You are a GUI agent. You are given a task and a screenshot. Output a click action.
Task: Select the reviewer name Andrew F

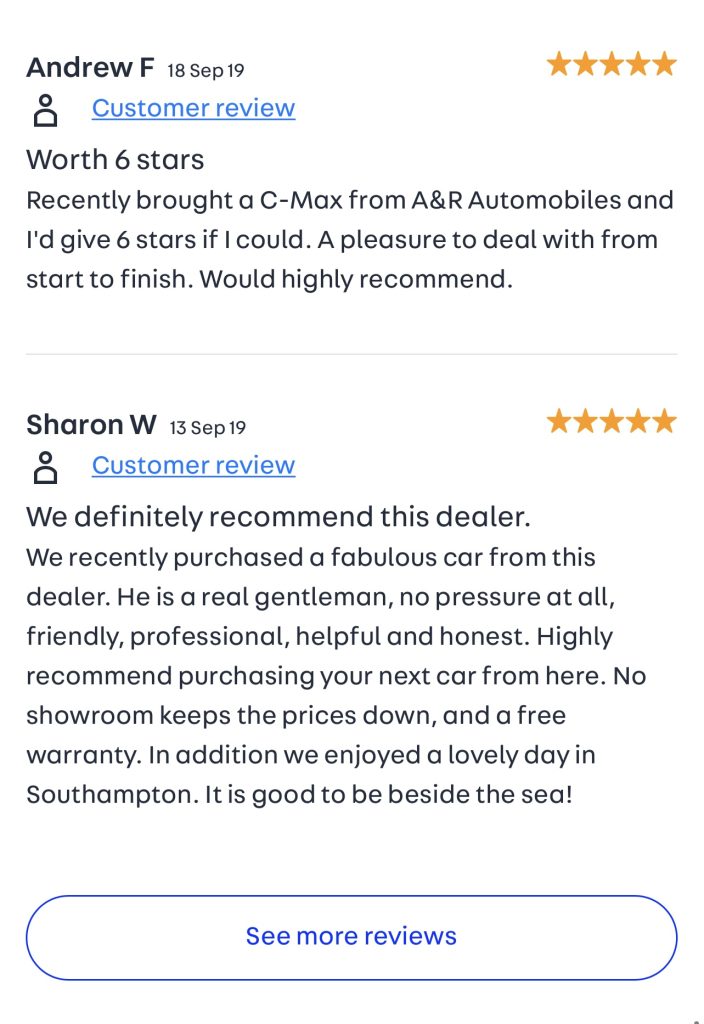click(90, 68)
